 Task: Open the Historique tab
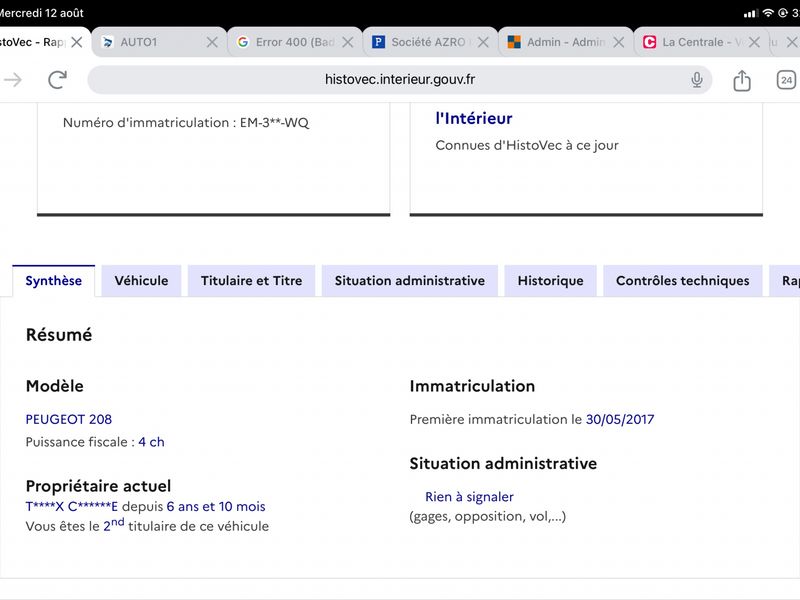coord(551,281)
